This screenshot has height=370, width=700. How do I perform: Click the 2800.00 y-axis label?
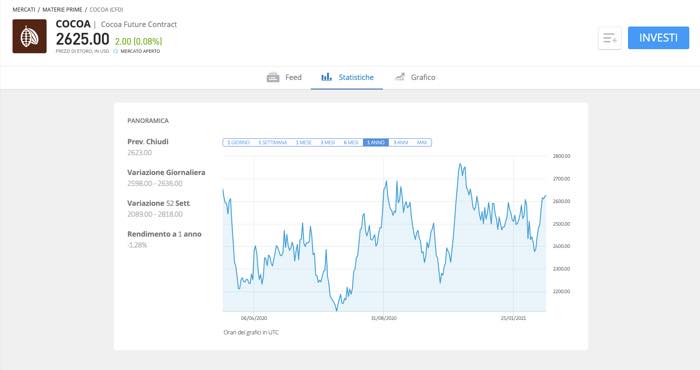pyautogui.click(x=561, y=156)
